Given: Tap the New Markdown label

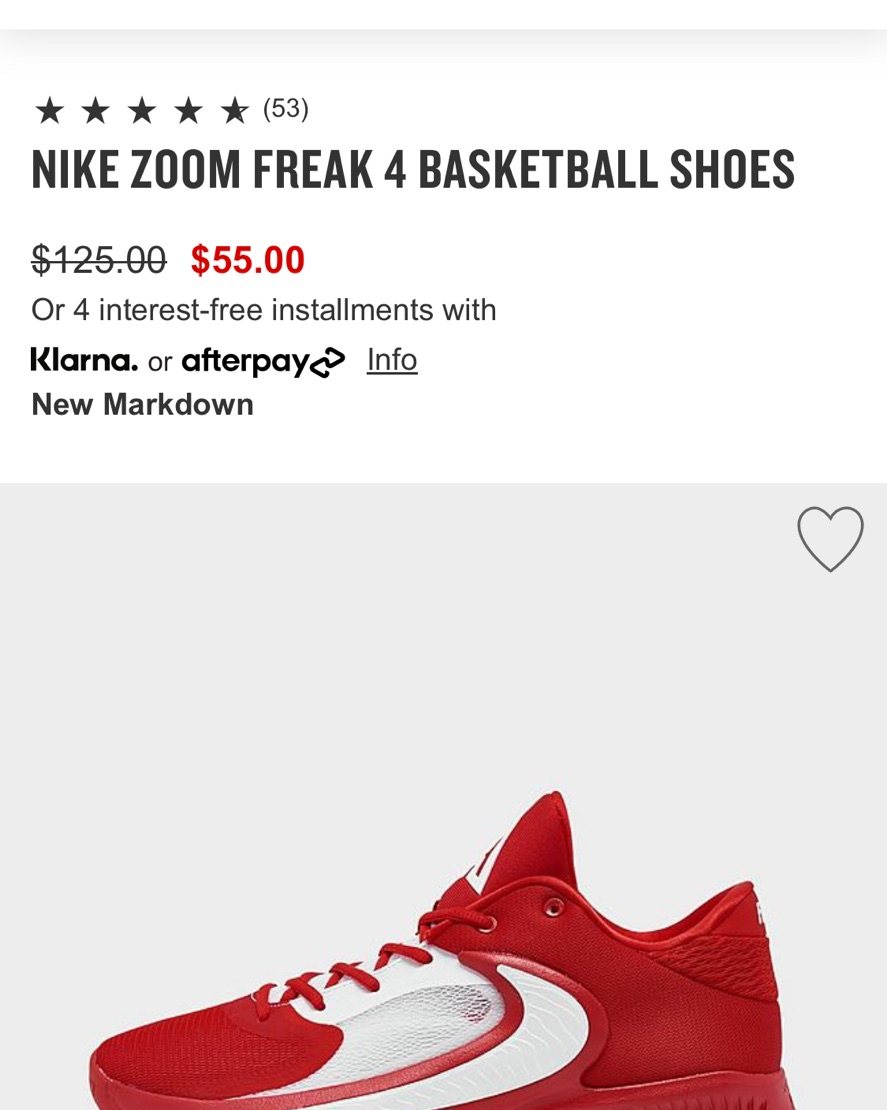Looking at the screenshot, I should pos(143,405).
